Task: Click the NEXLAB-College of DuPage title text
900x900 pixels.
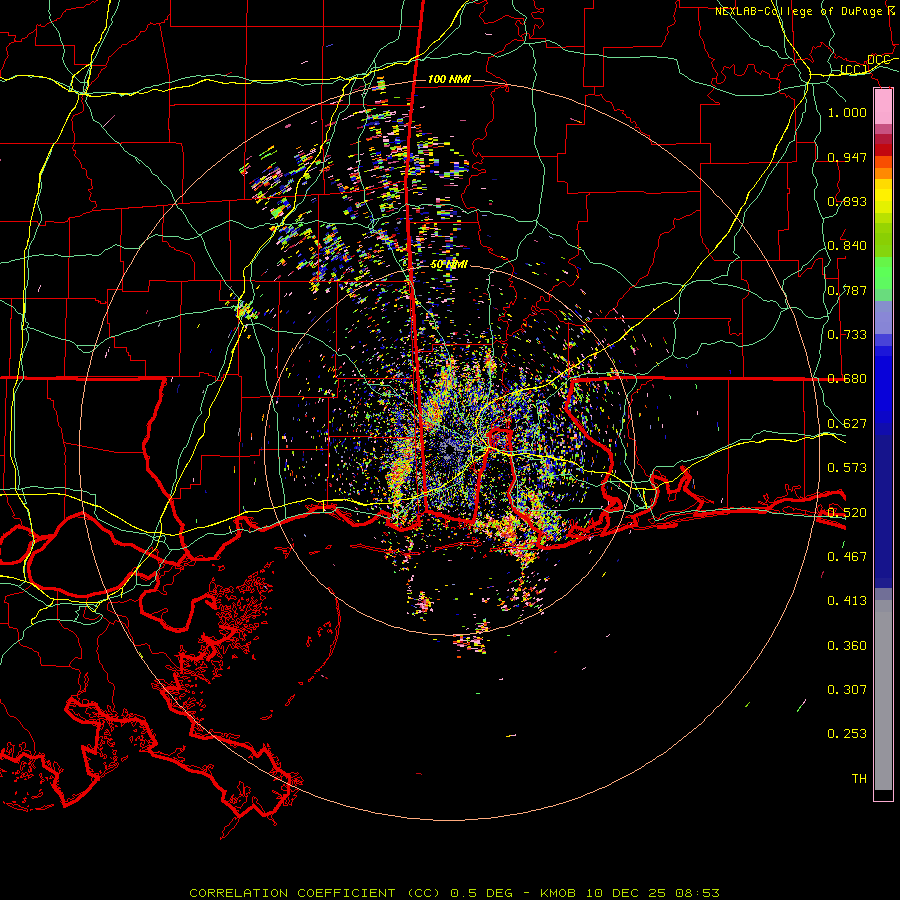Action: [x=799, y=11]
